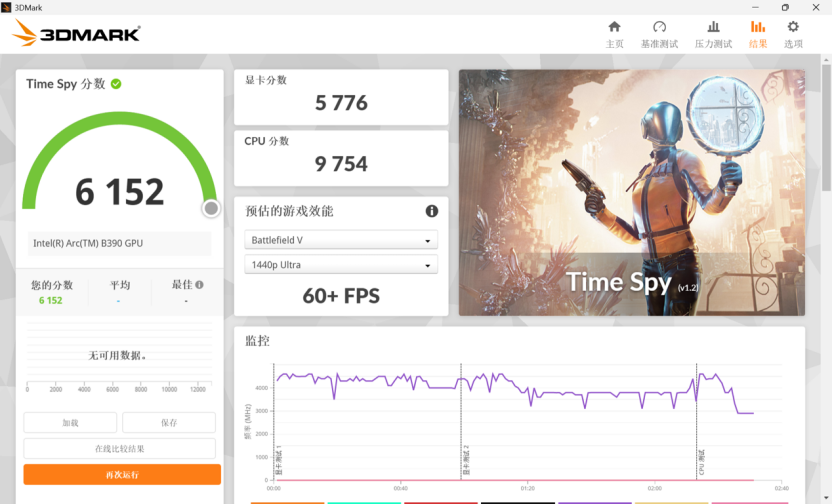832x504 pixels.
Task: Click the CPU 分数 label
Action: pos(267,141)
